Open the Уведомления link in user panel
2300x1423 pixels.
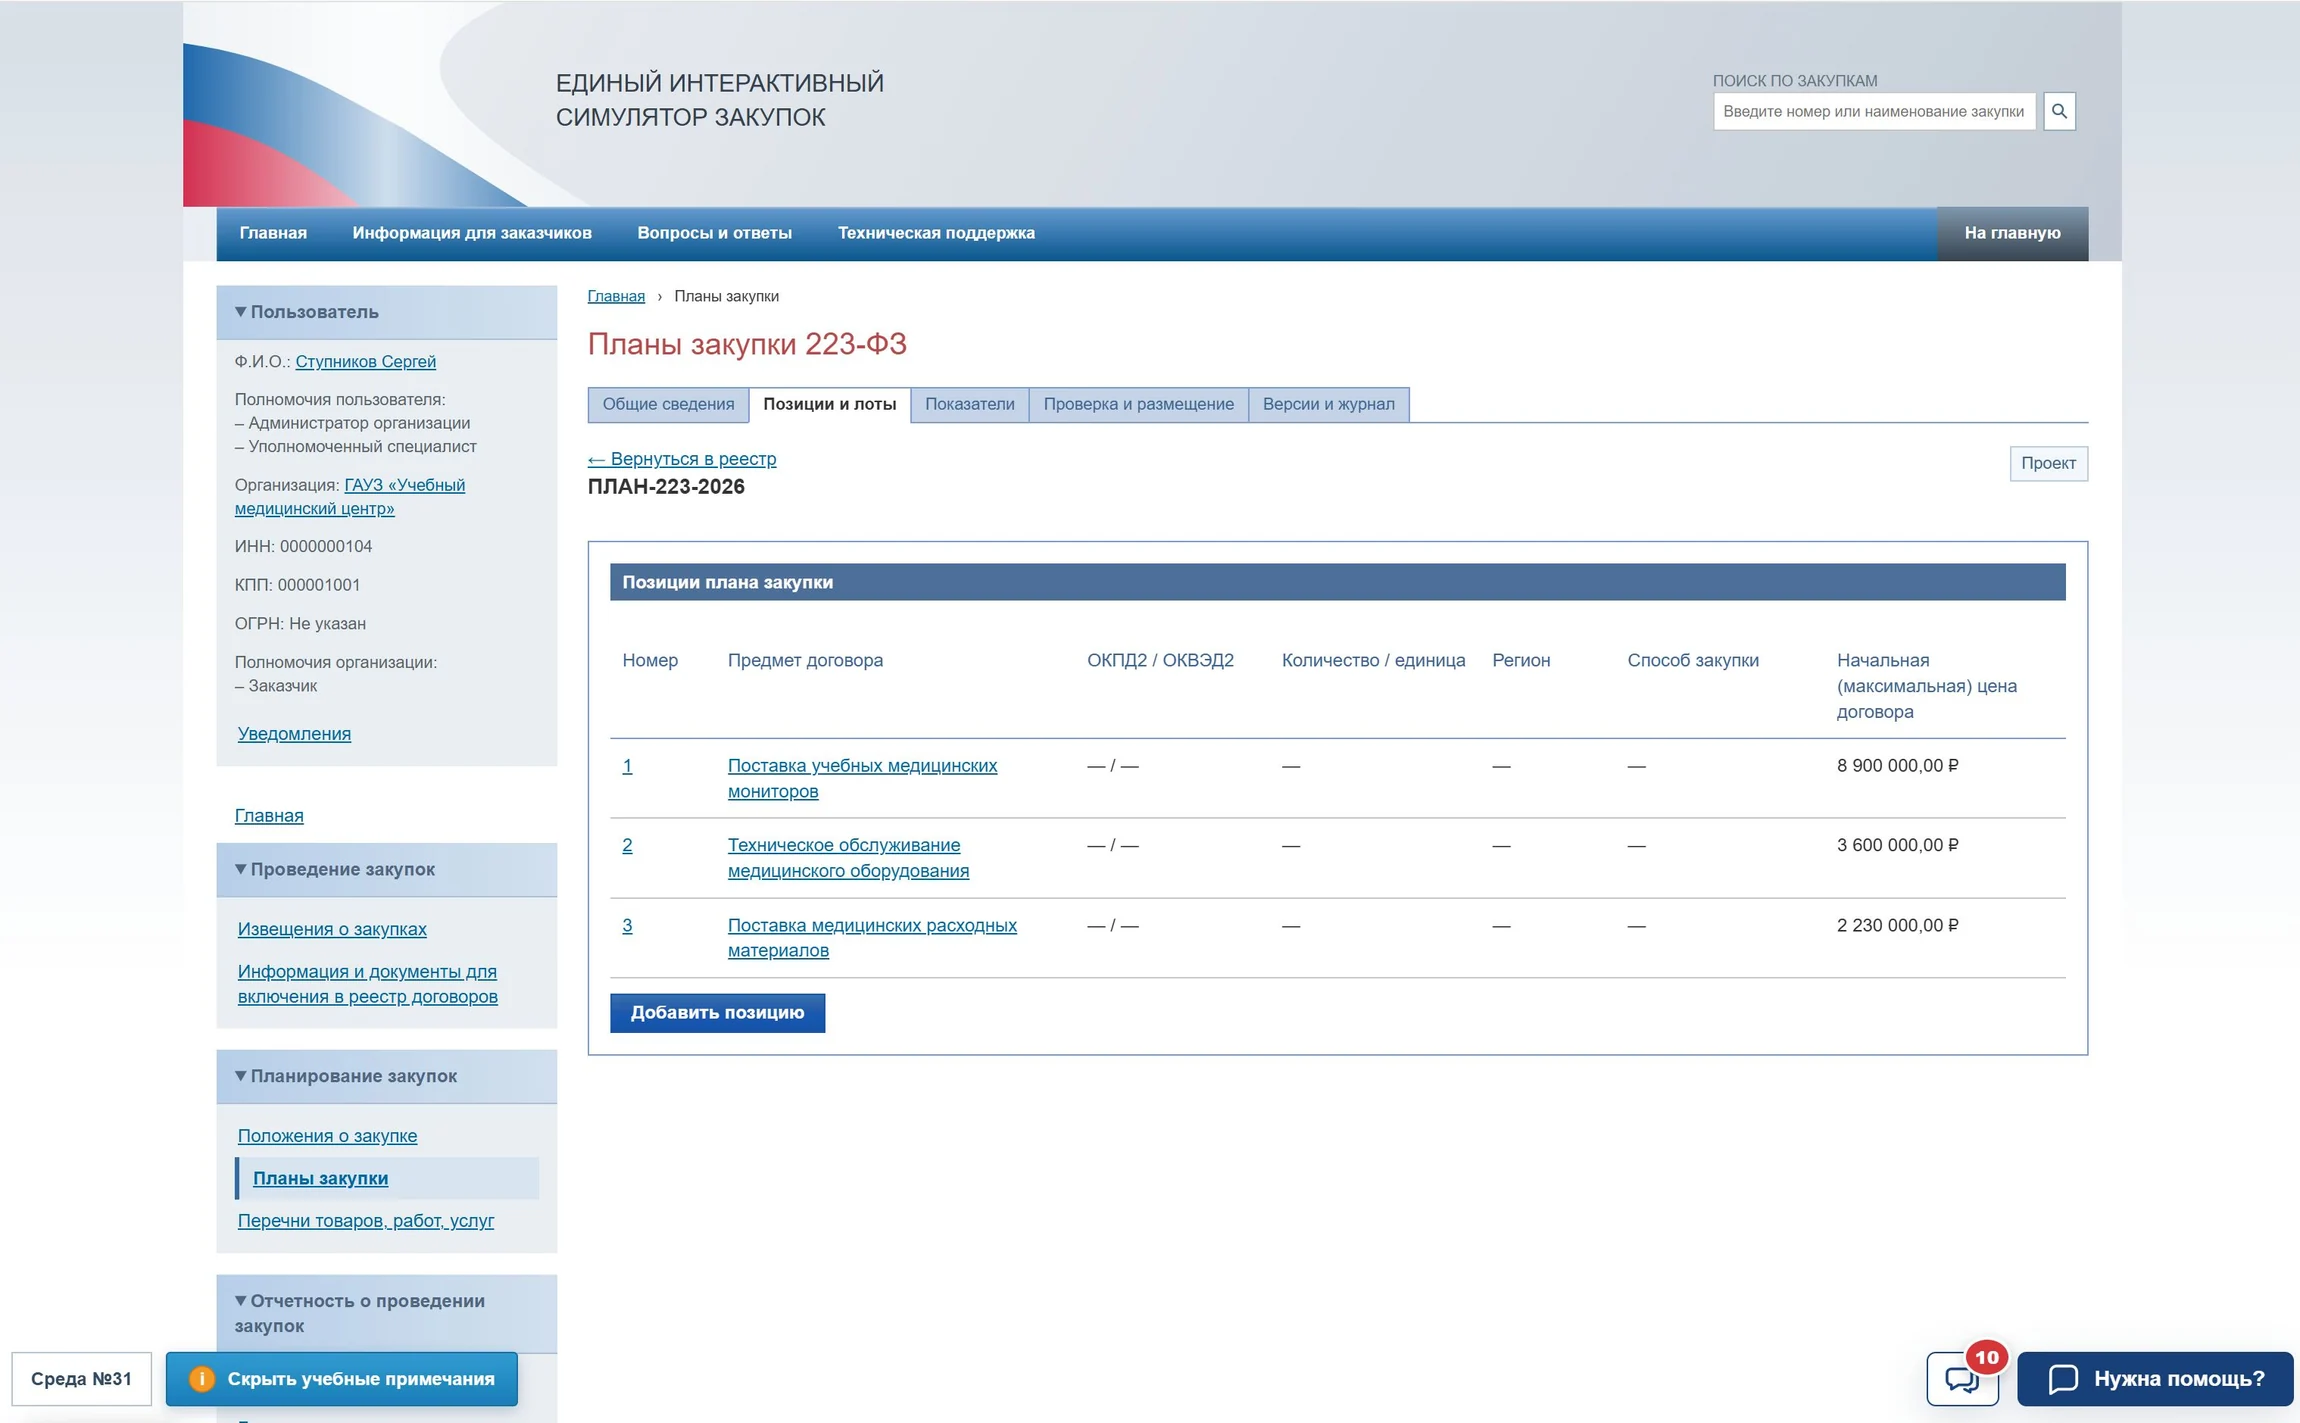294,733
